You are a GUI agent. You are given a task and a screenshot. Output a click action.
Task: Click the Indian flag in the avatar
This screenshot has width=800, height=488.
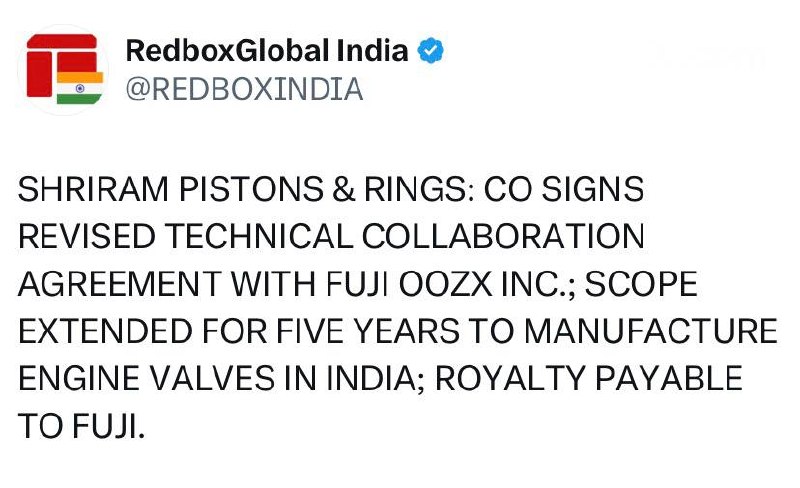point(80,87)
